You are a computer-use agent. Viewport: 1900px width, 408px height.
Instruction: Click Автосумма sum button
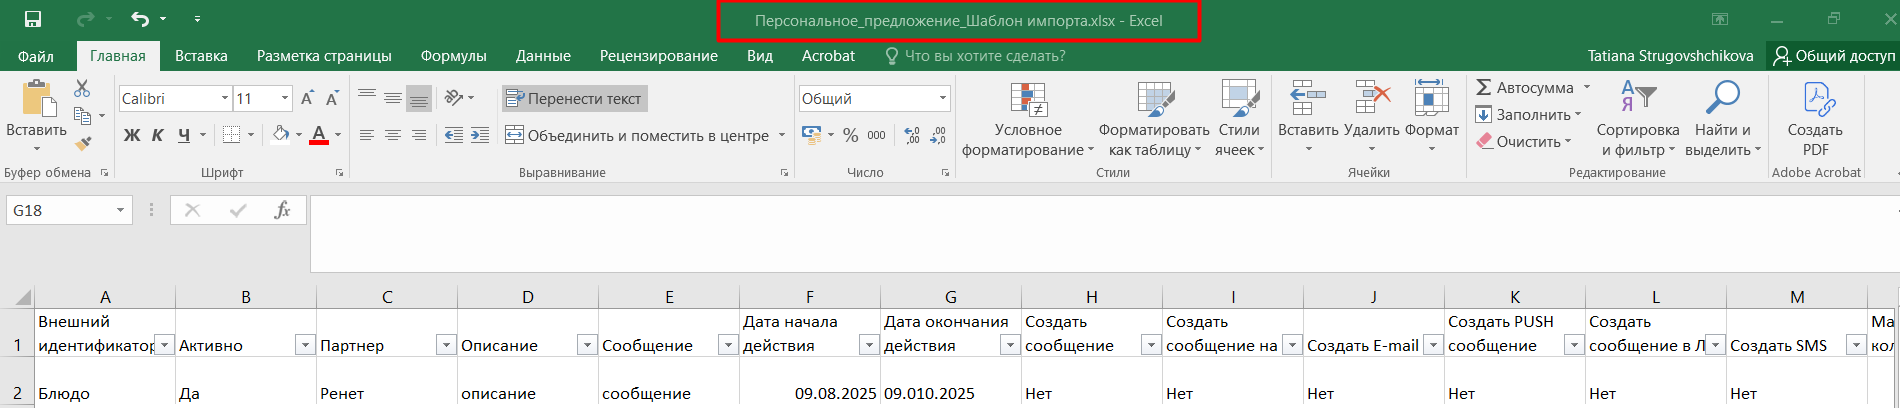coord(1525,88)
